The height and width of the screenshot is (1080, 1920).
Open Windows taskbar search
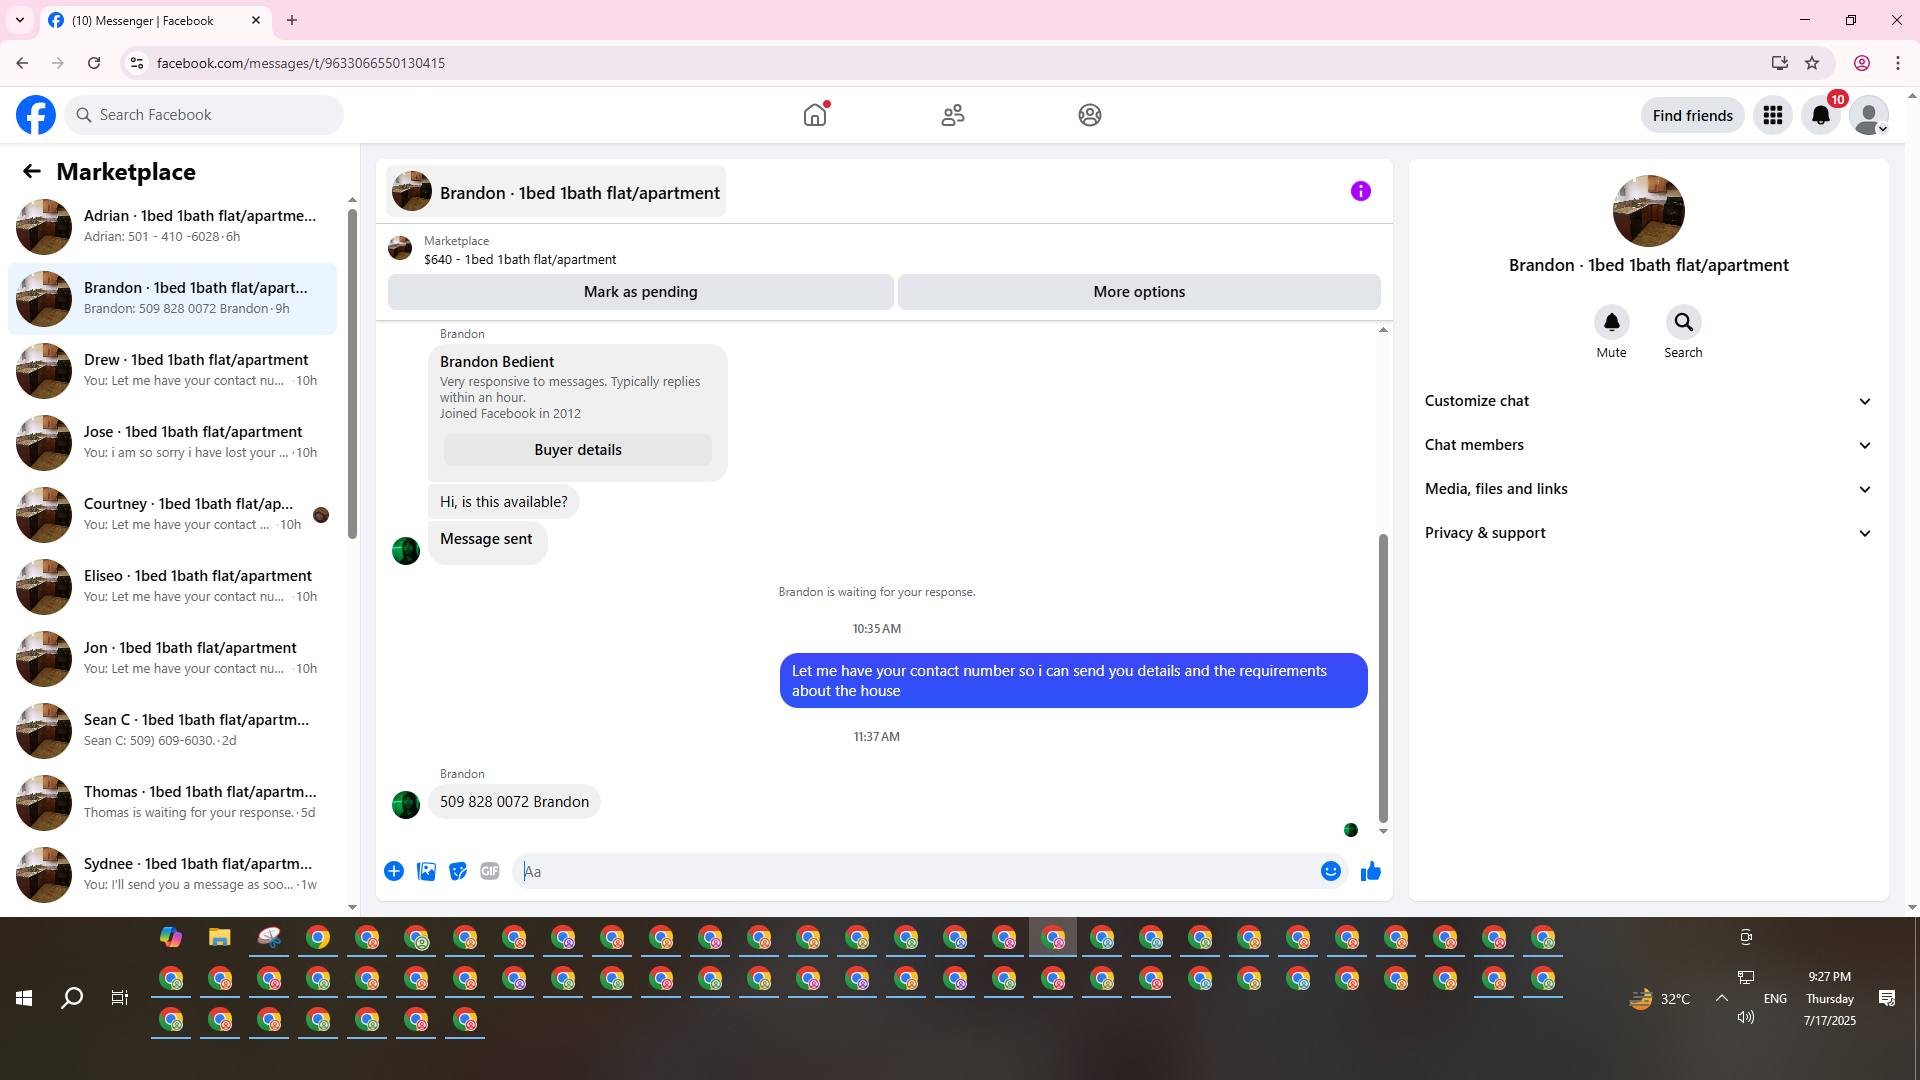[72, 997]
